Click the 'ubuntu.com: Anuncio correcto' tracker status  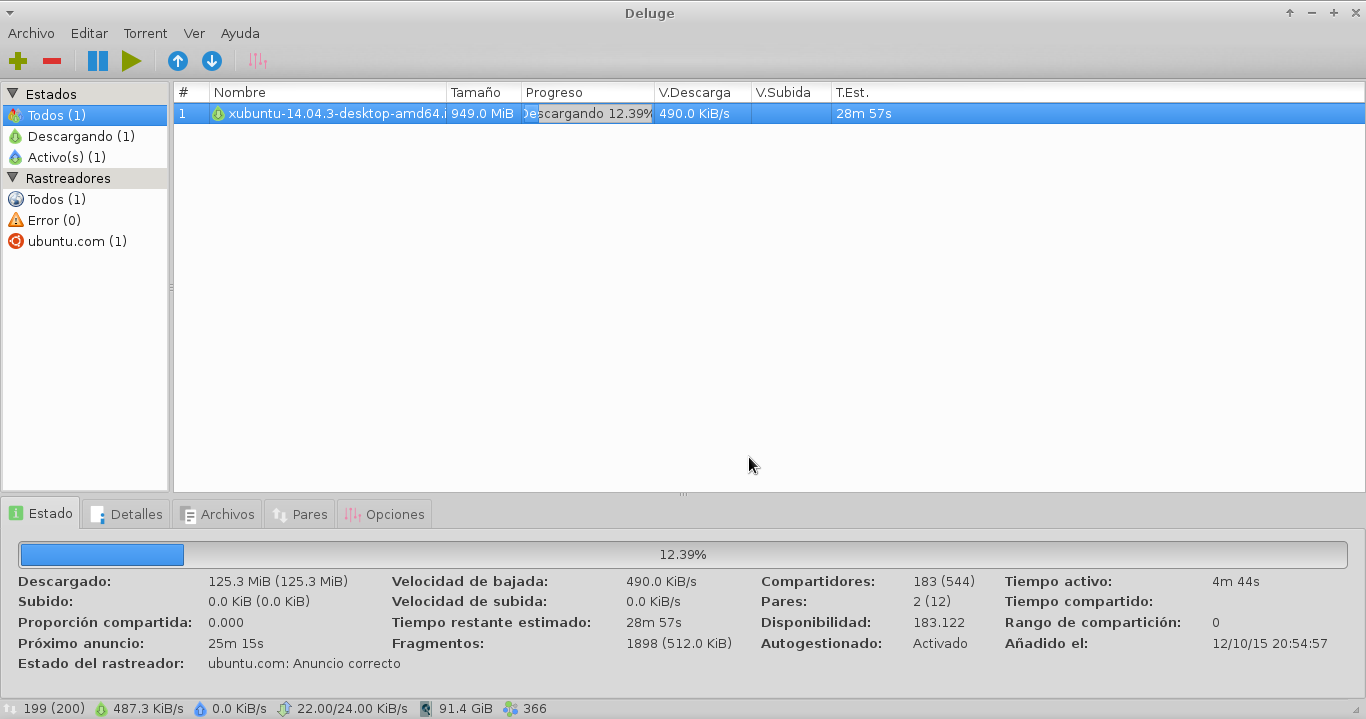click(x=304, y=664)
